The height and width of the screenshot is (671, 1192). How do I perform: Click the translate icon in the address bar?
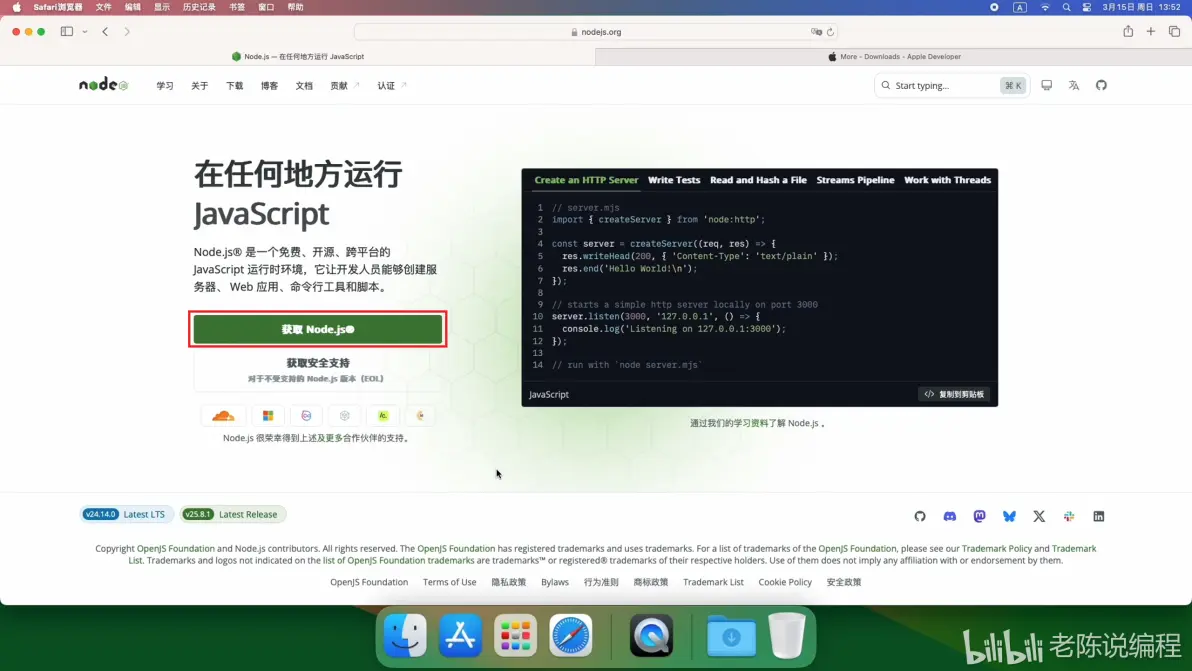pos(816,32)
